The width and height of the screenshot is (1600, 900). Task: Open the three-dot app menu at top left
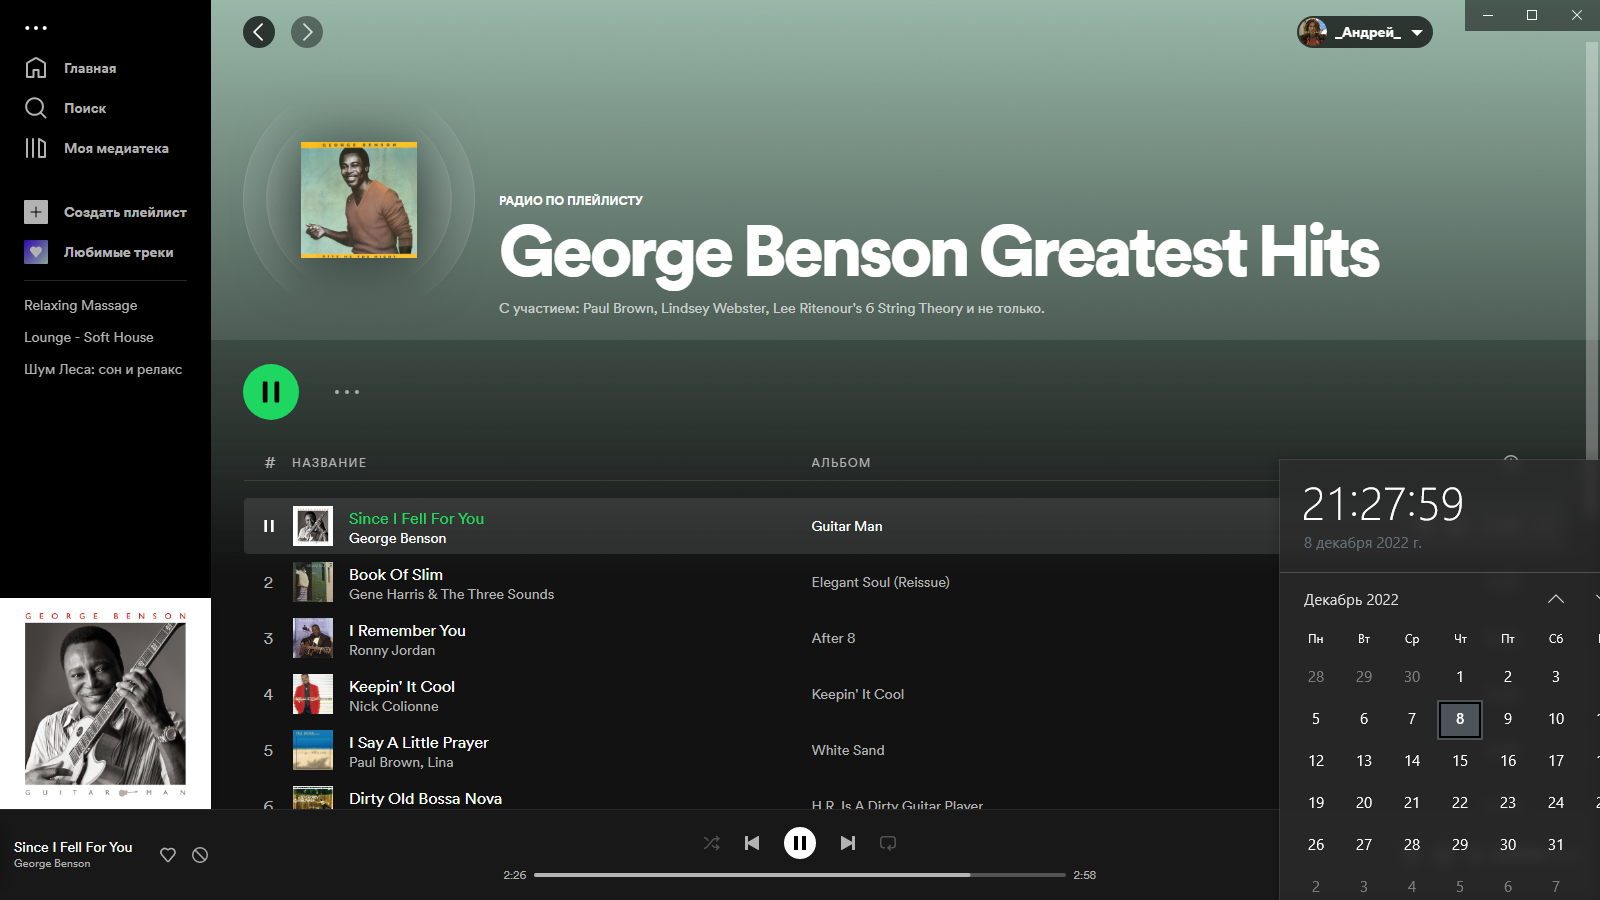(x=36, y=28)
